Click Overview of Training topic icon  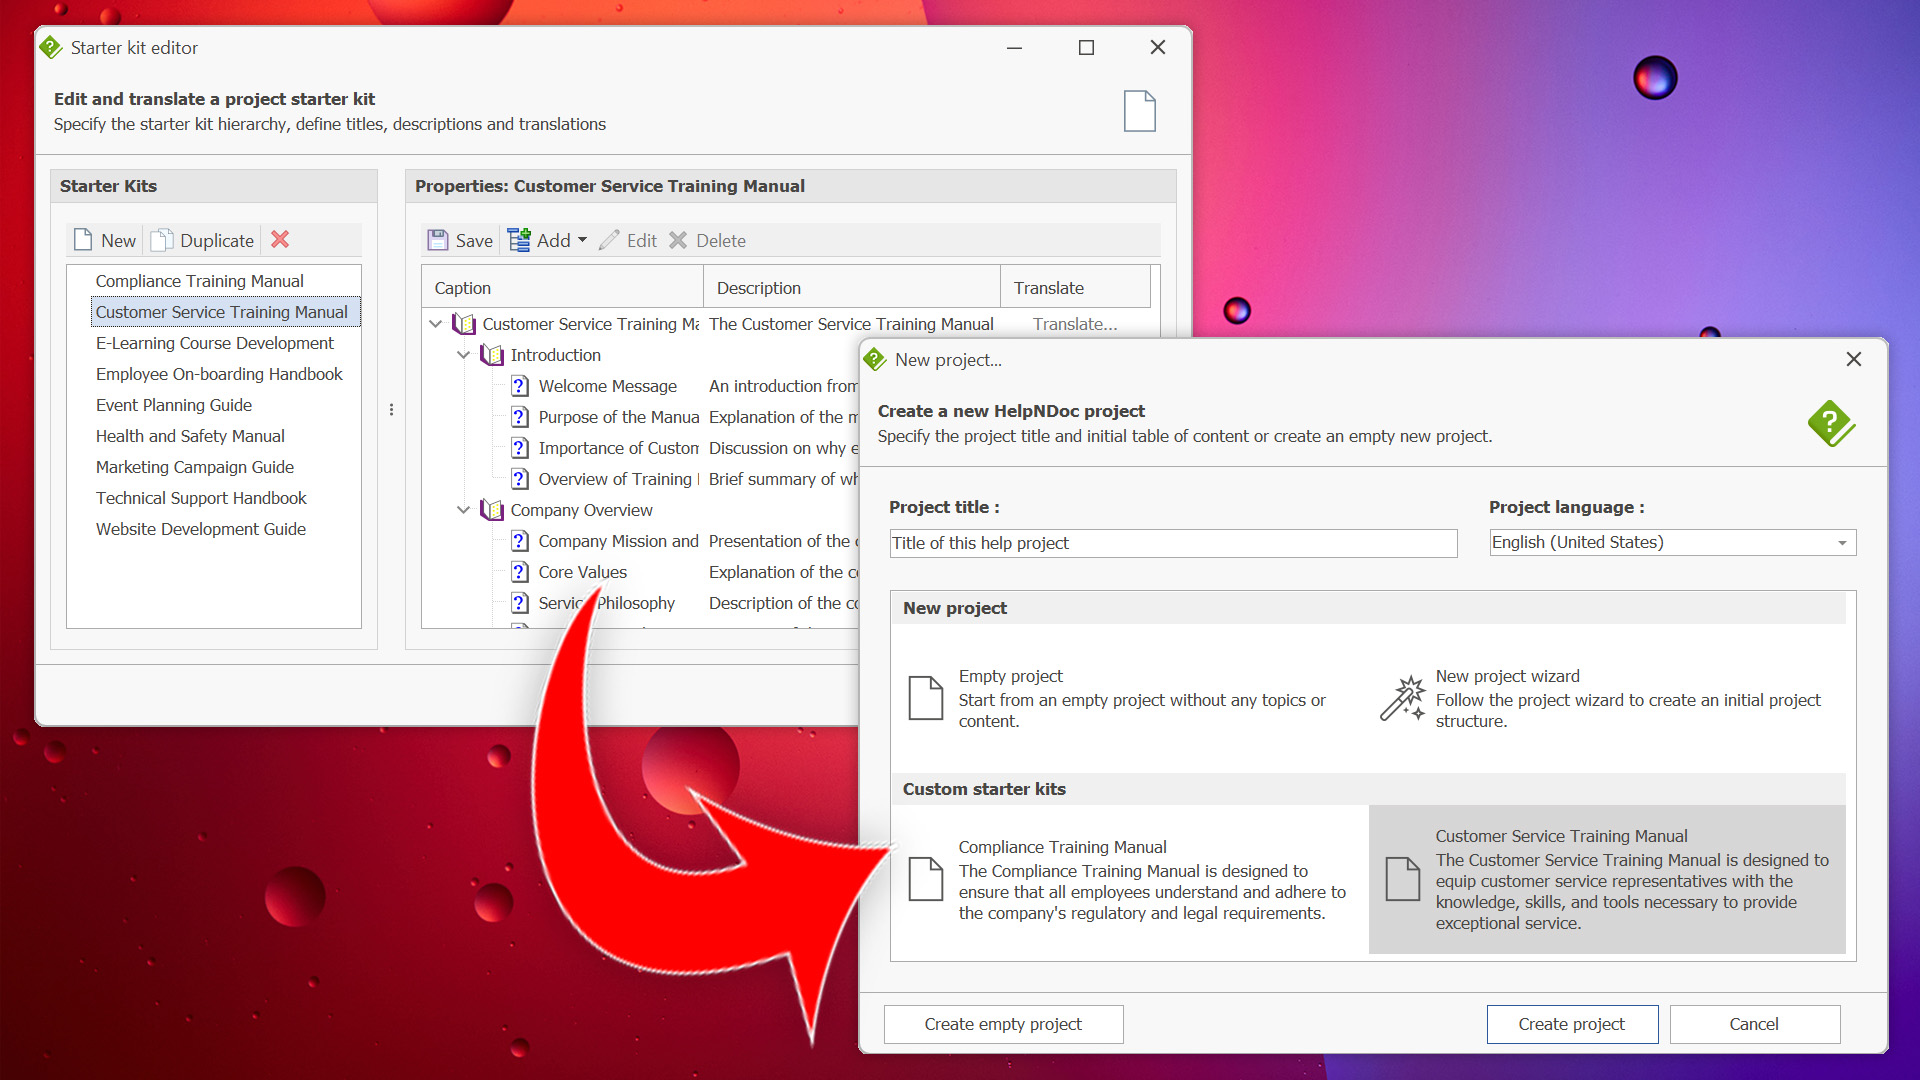pos(520,479)
